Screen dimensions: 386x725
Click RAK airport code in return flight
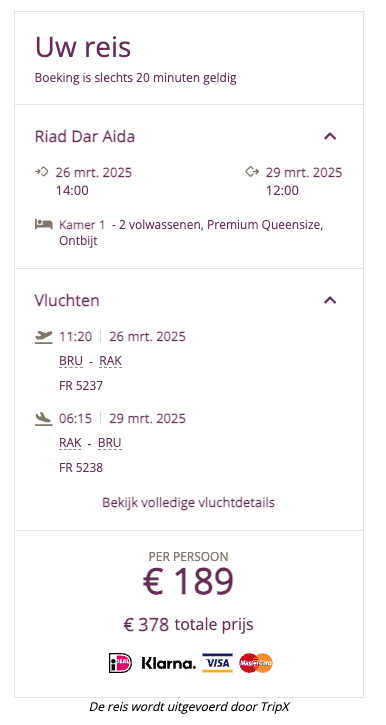click(70, 443)
